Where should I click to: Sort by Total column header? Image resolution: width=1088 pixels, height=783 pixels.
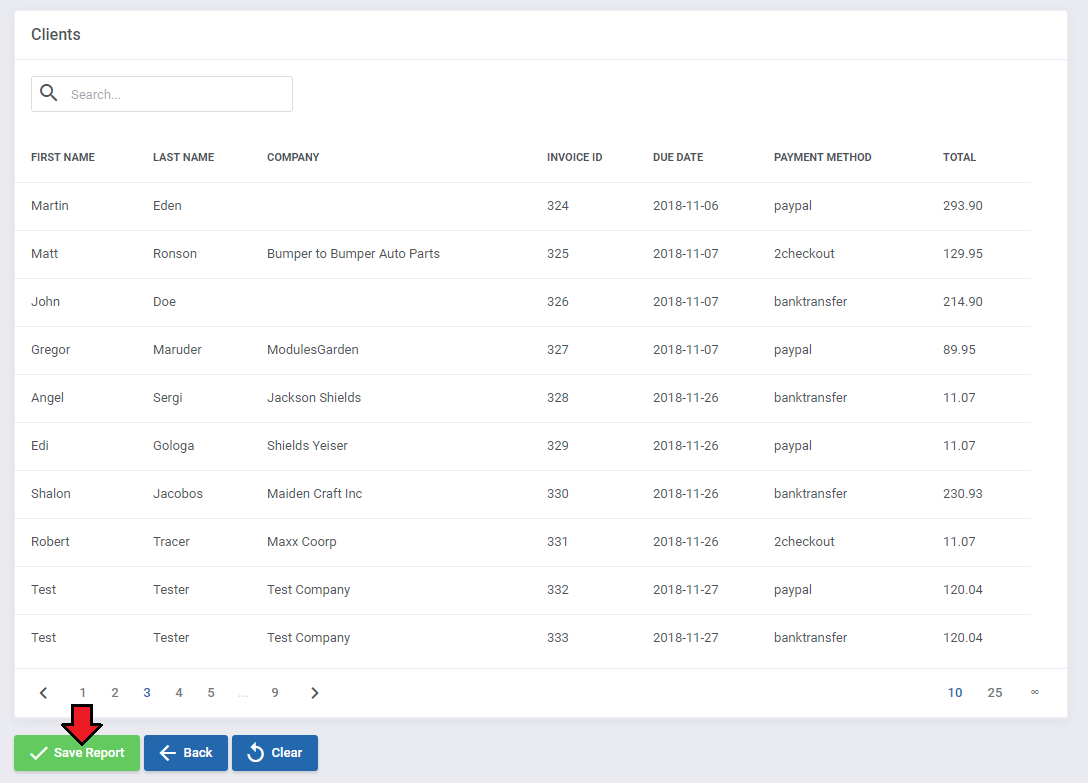coord(960,158)
